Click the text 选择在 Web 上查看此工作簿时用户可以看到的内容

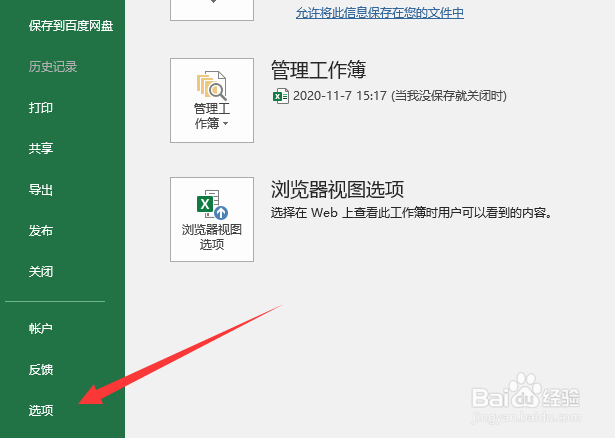411,213
